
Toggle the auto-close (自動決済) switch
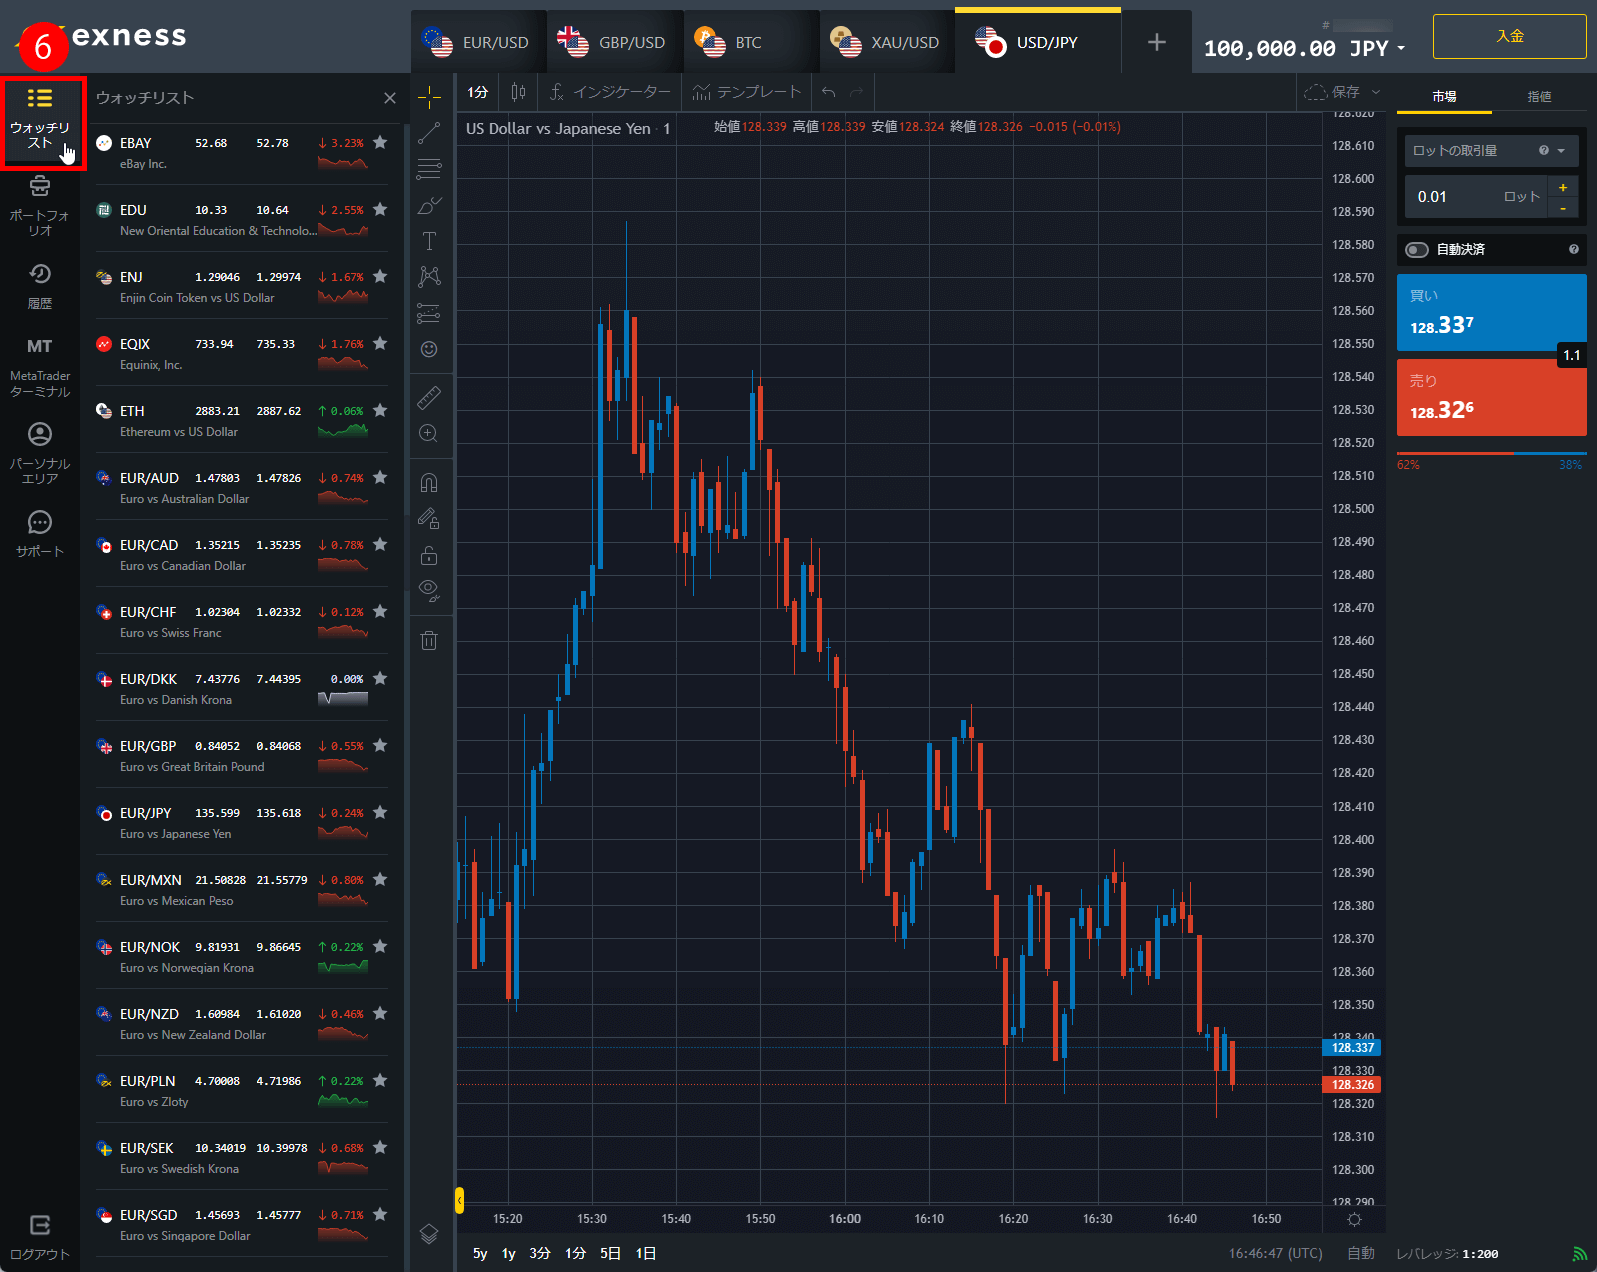tap(1417, 250)
